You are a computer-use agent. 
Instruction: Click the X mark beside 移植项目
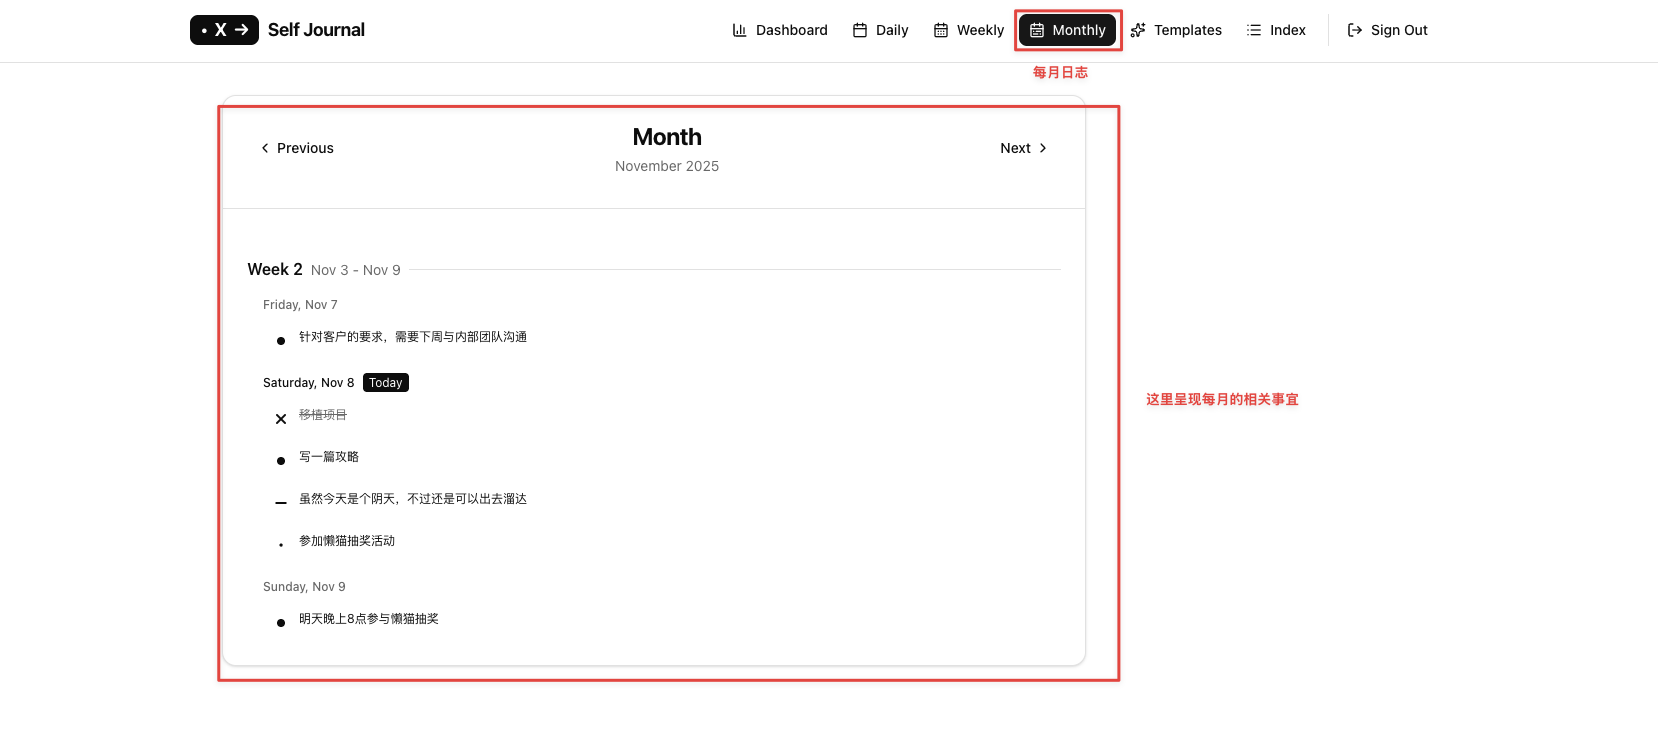[281, 419]
